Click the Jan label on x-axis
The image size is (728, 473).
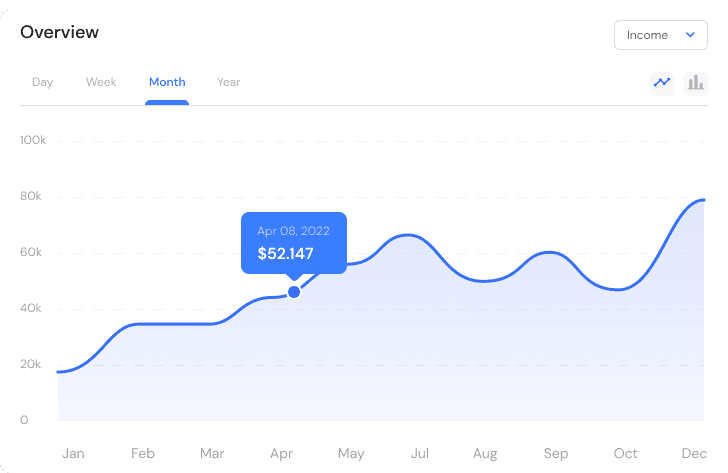pyautogui.click(x=73, y=453)
